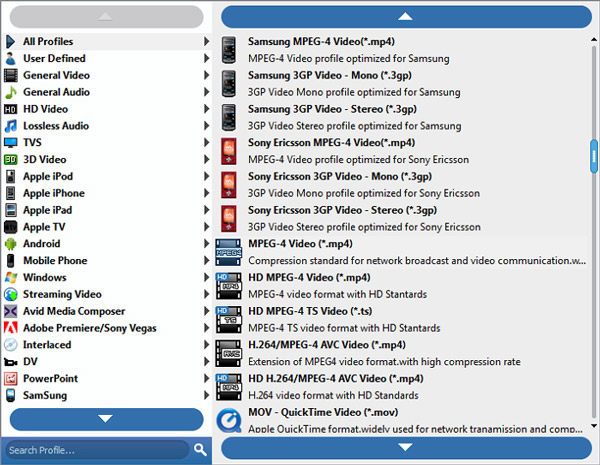The image size is (600, 465).
Task: Choose Sony Ericsson 3GP Video - Stereo profile
Action: pyautogui.click(x=402, y=218)
